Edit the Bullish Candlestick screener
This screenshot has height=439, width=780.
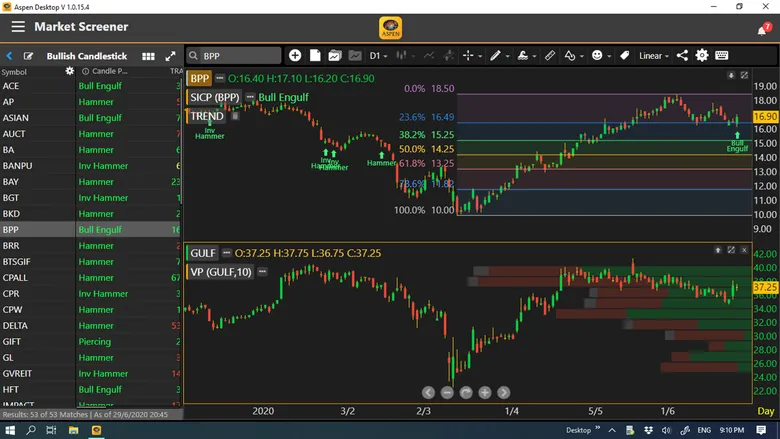point(28,56)
